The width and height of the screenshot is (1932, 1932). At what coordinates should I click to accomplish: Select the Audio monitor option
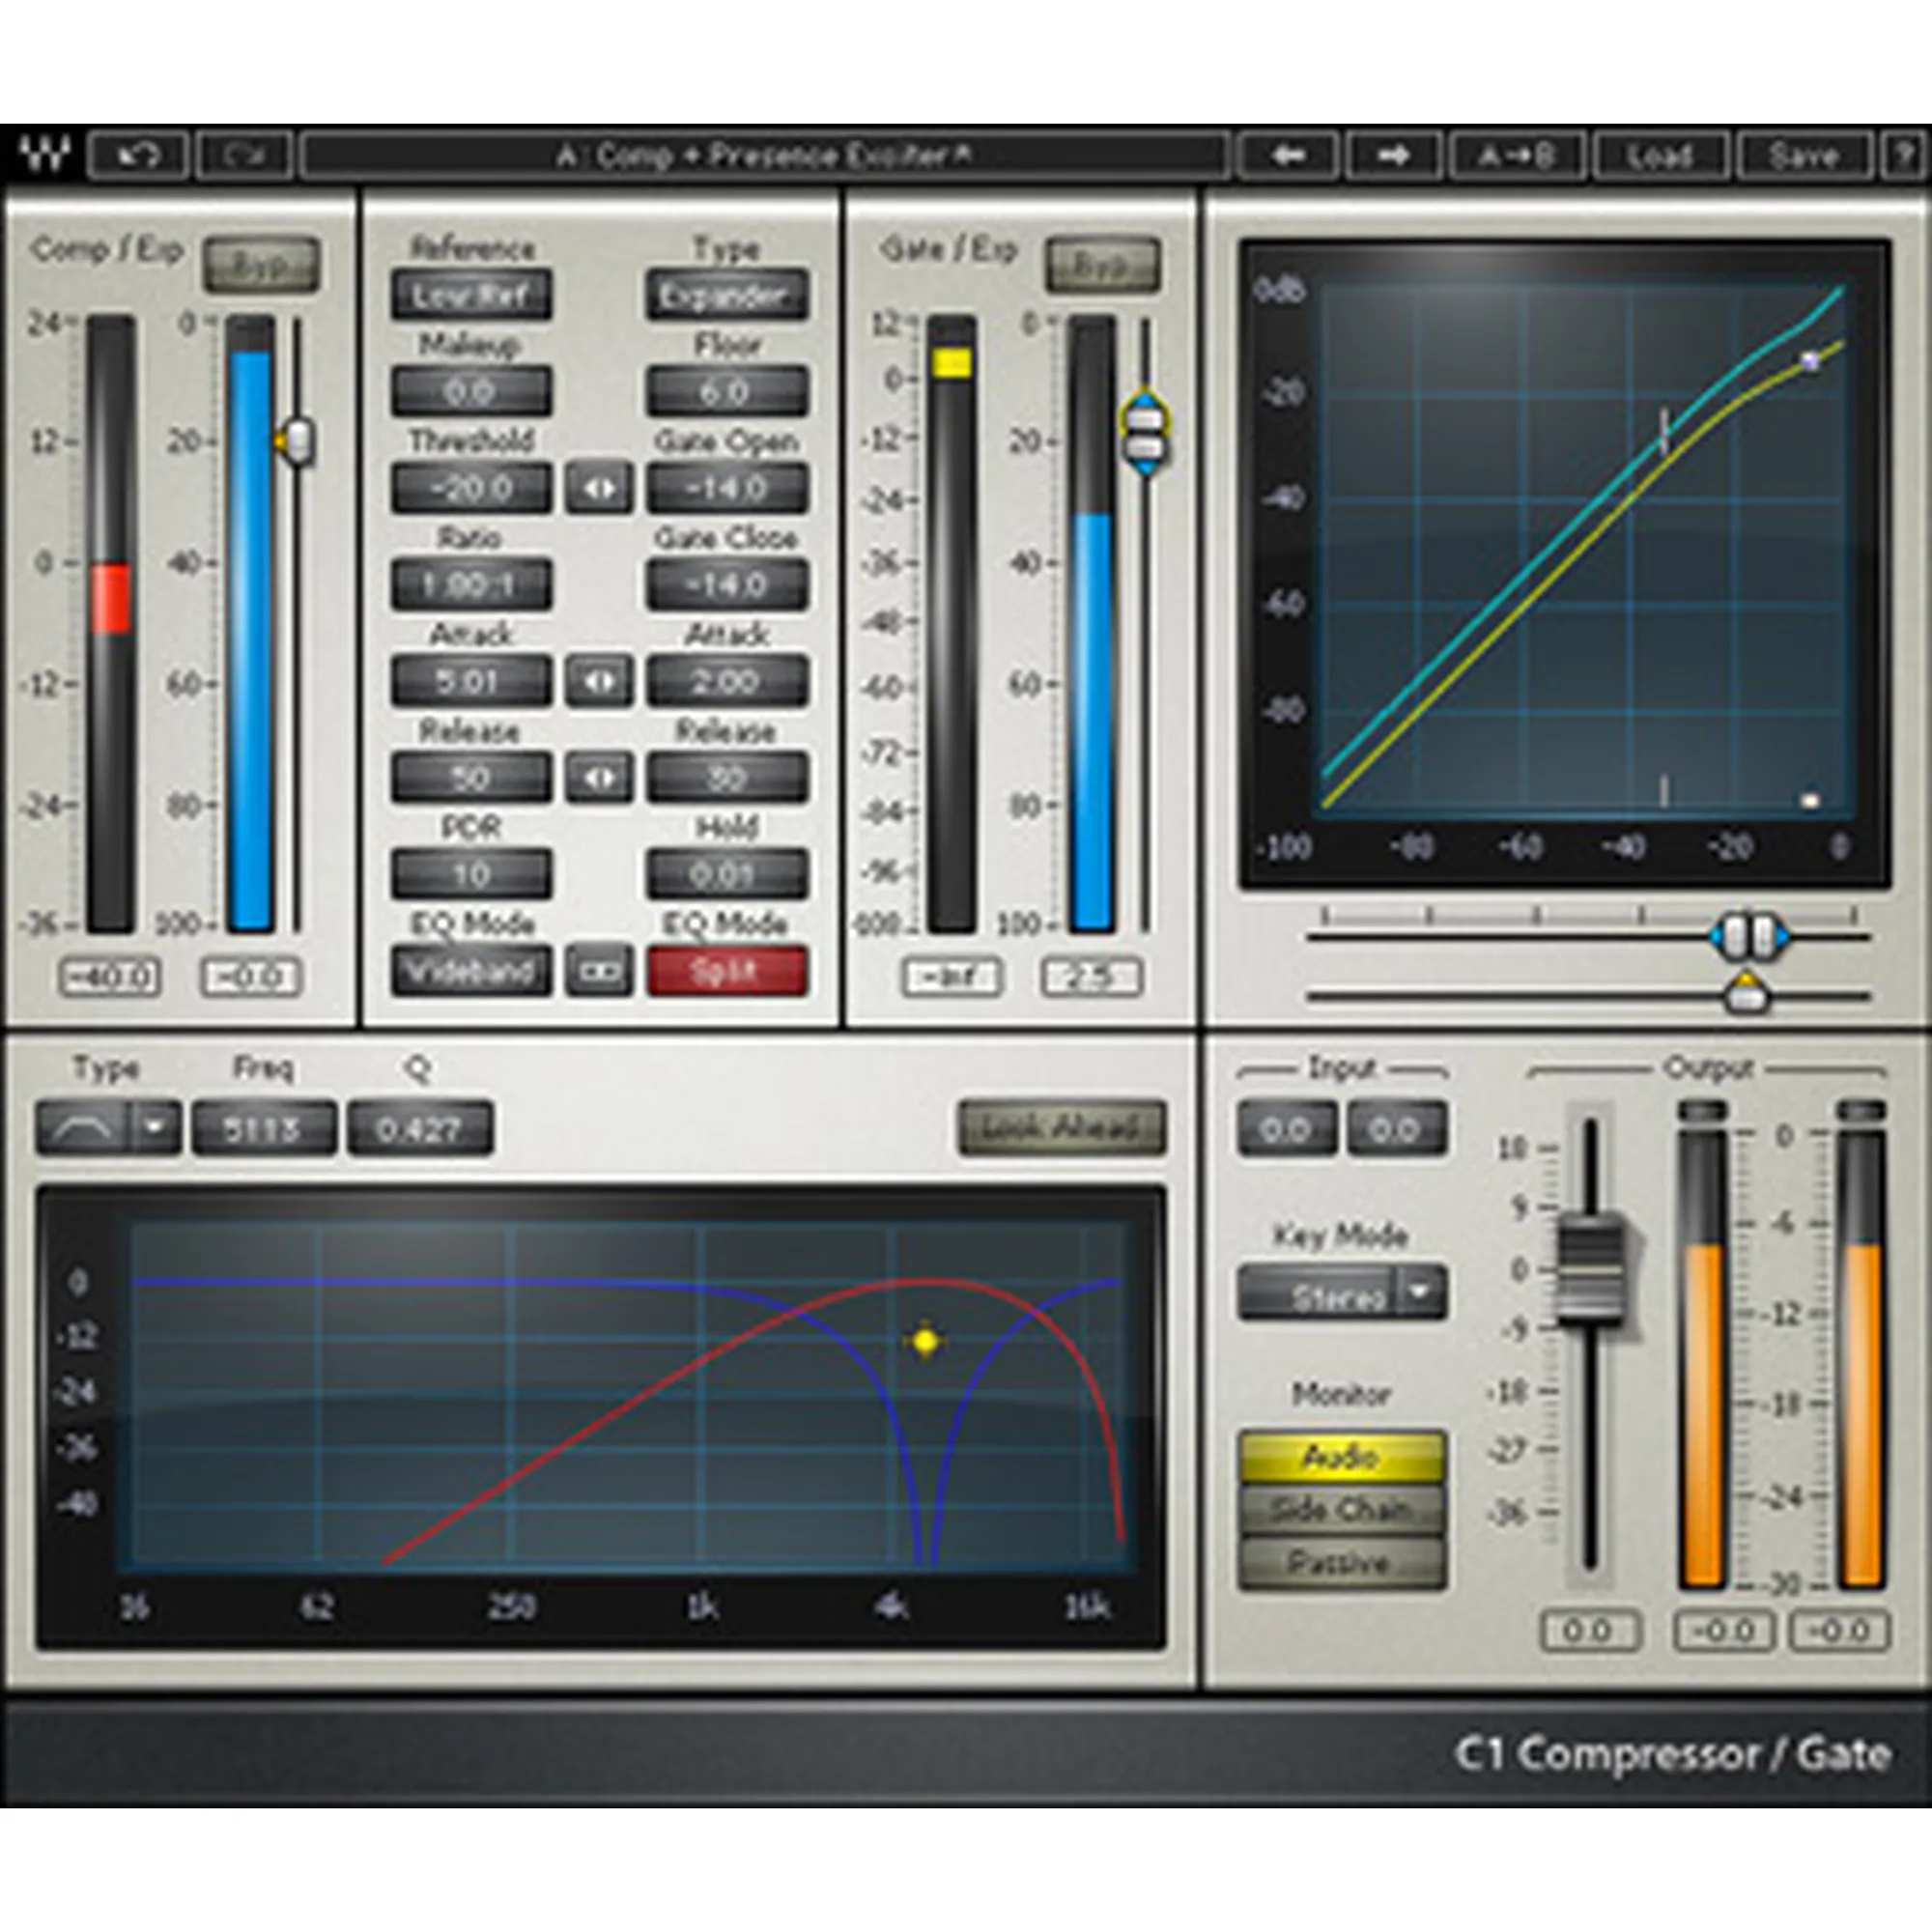coord(1341,1457)
